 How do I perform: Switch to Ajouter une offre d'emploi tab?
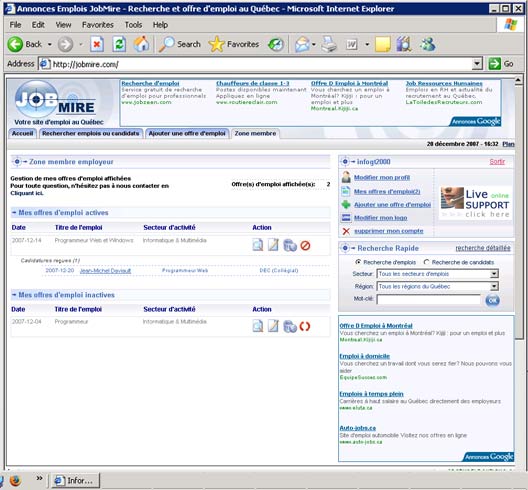point(187,134)
